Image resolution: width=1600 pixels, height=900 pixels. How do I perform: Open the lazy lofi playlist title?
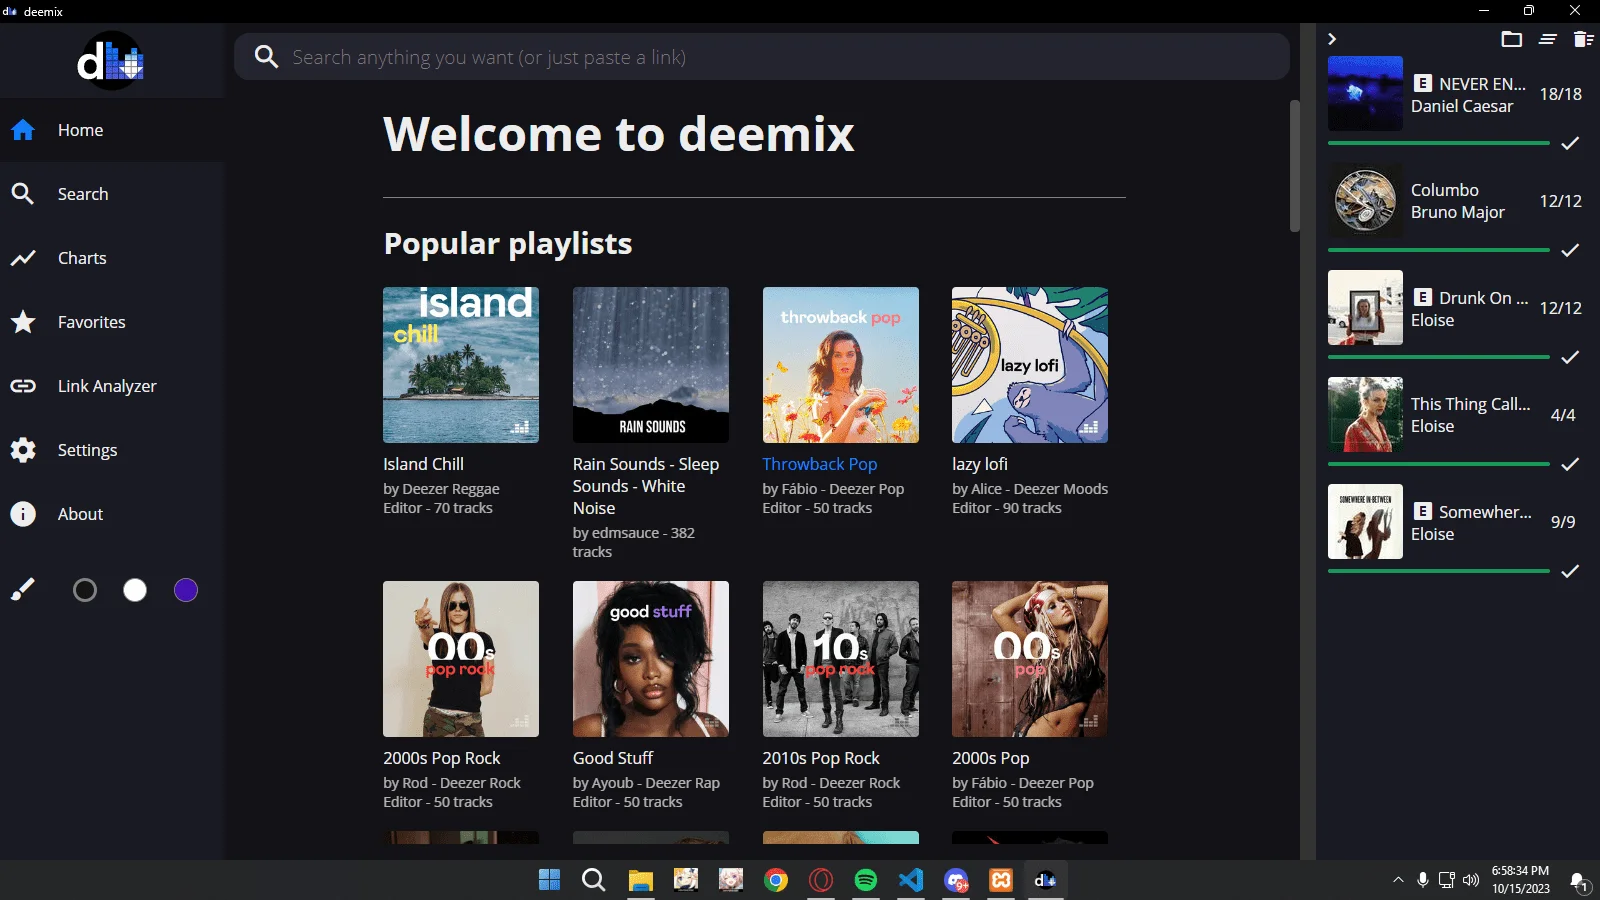(x=980, y=464)
